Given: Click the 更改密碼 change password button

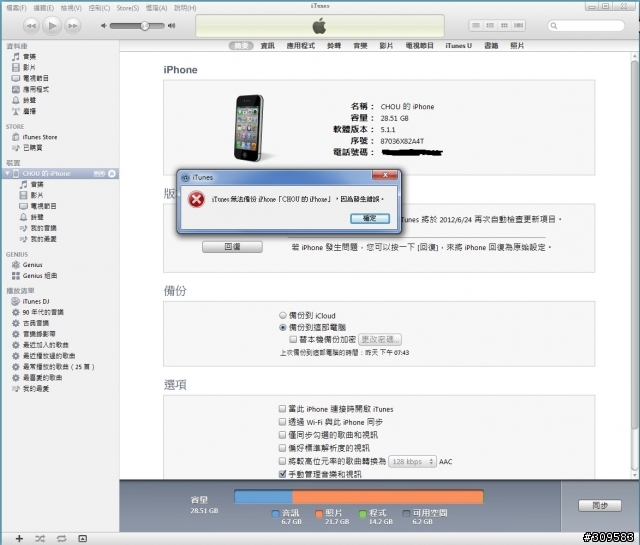Looking at the screenshot, I should click(x=380, y=339).
